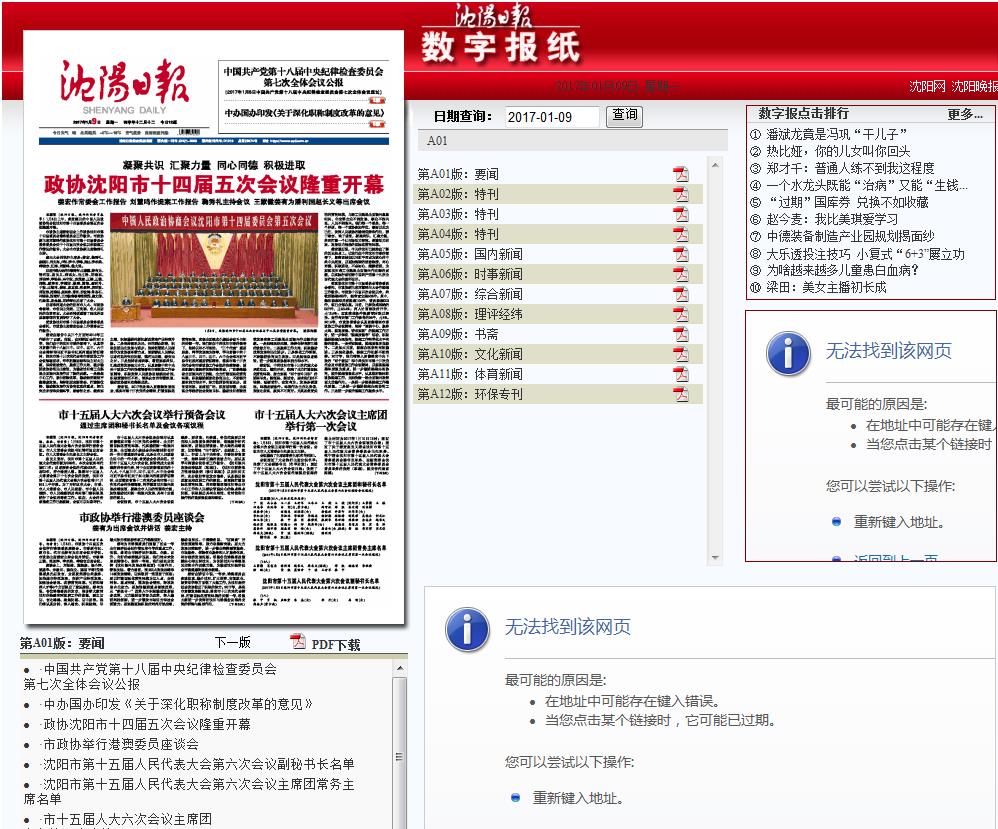This screenshot has height=829, width=998.
Task: Open 第A09版：书斋 page link
Action: (458, 334)
